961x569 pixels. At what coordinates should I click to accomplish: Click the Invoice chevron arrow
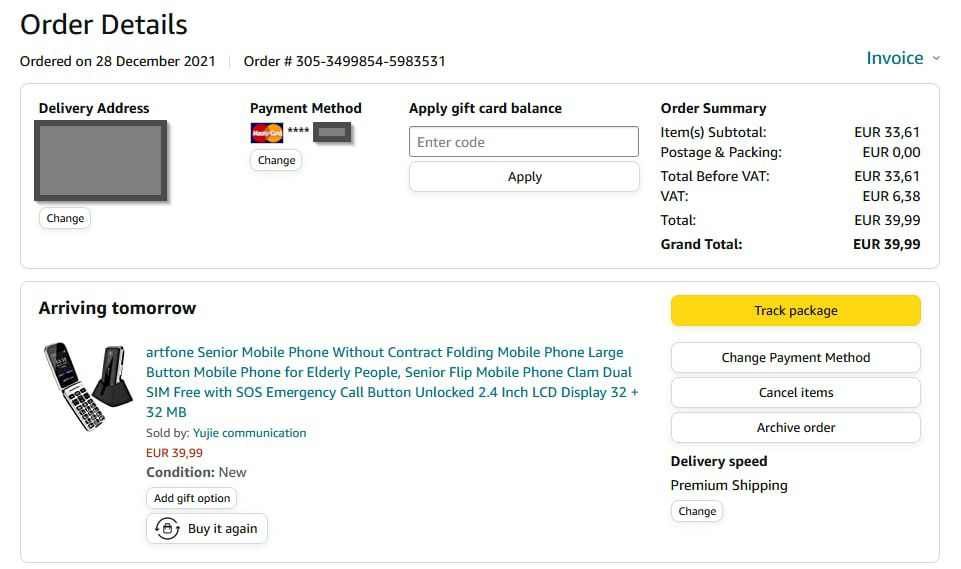click(x=936, y=59)
